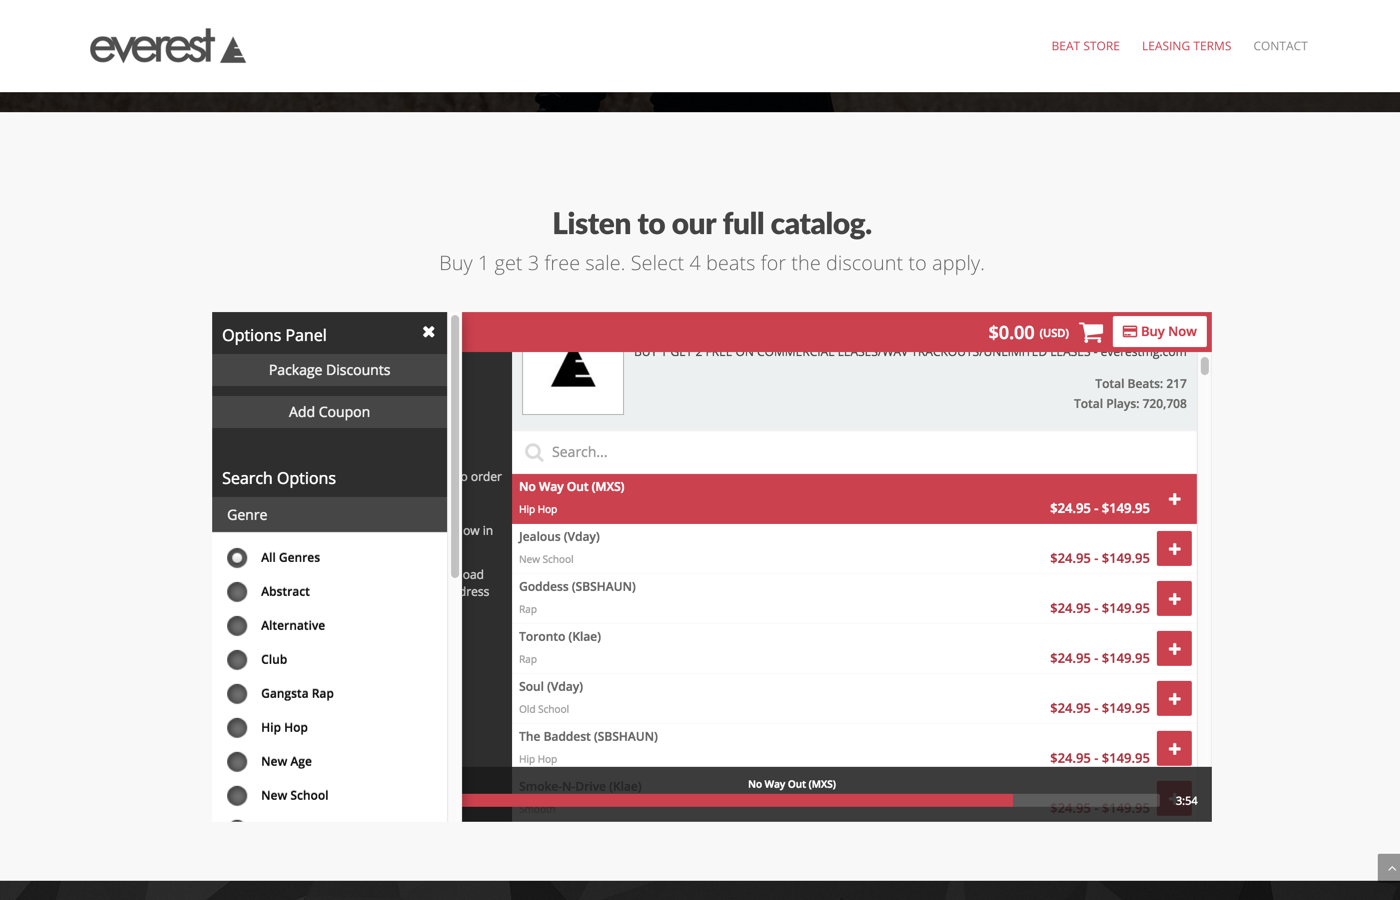
Task: Select the Hip Hop genre radio button
Action: [237, 728]
